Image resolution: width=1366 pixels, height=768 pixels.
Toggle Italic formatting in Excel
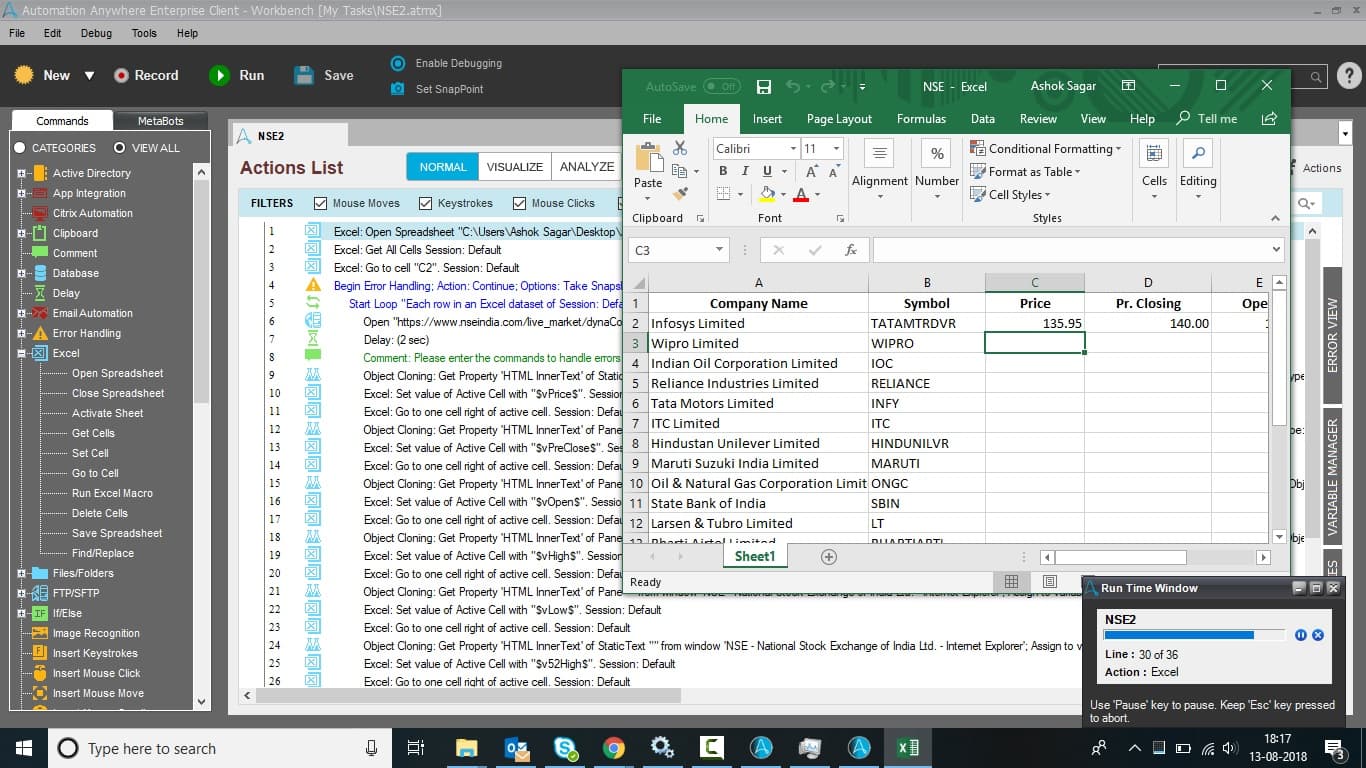pos(745,171)
